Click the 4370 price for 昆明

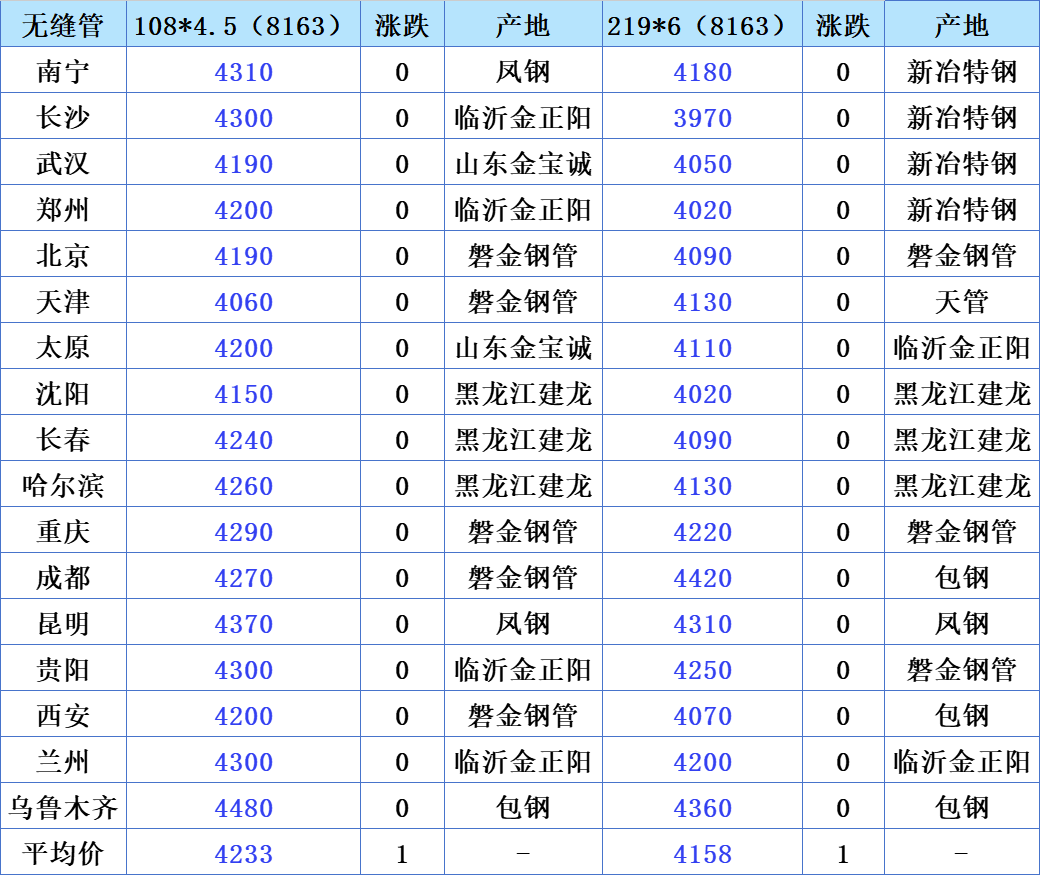pyautogui.click(x=243, y=624)
